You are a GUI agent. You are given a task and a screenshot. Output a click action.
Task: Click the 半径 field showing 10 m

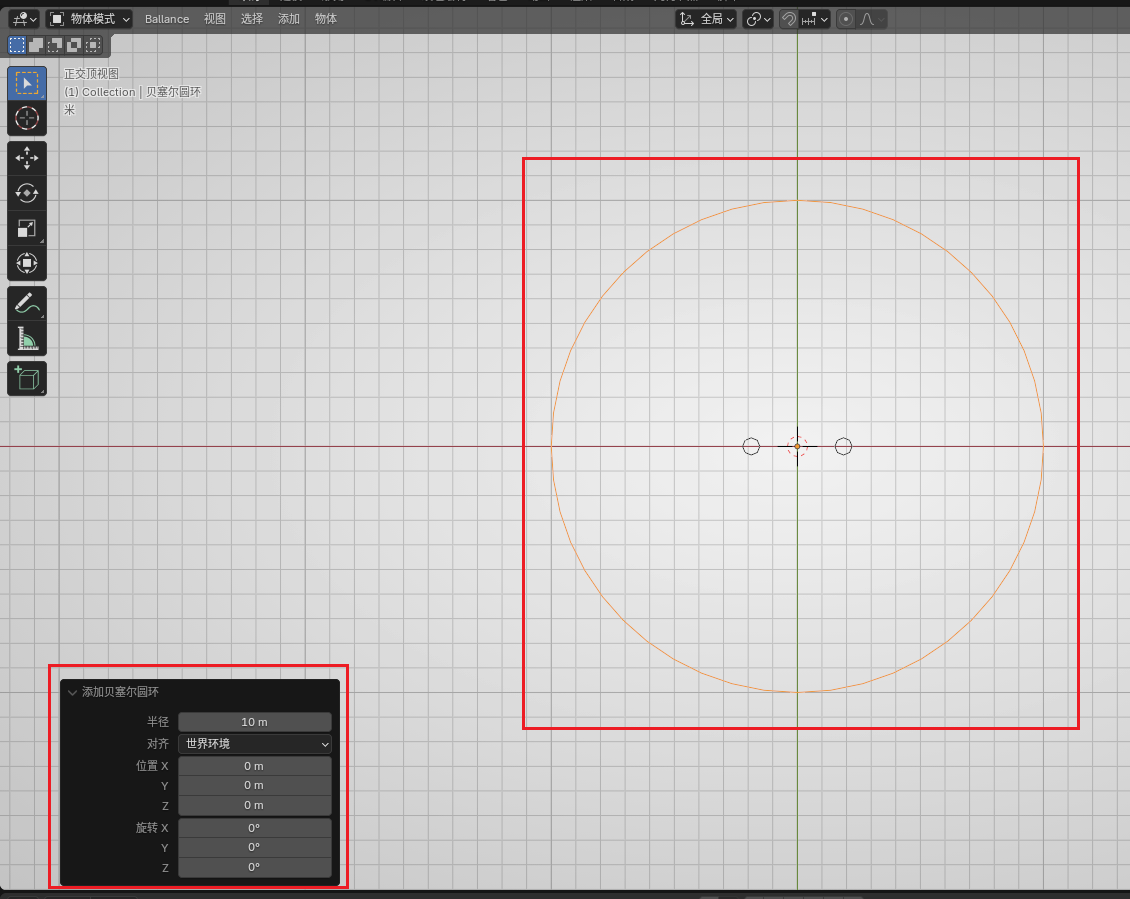point(254,722)
